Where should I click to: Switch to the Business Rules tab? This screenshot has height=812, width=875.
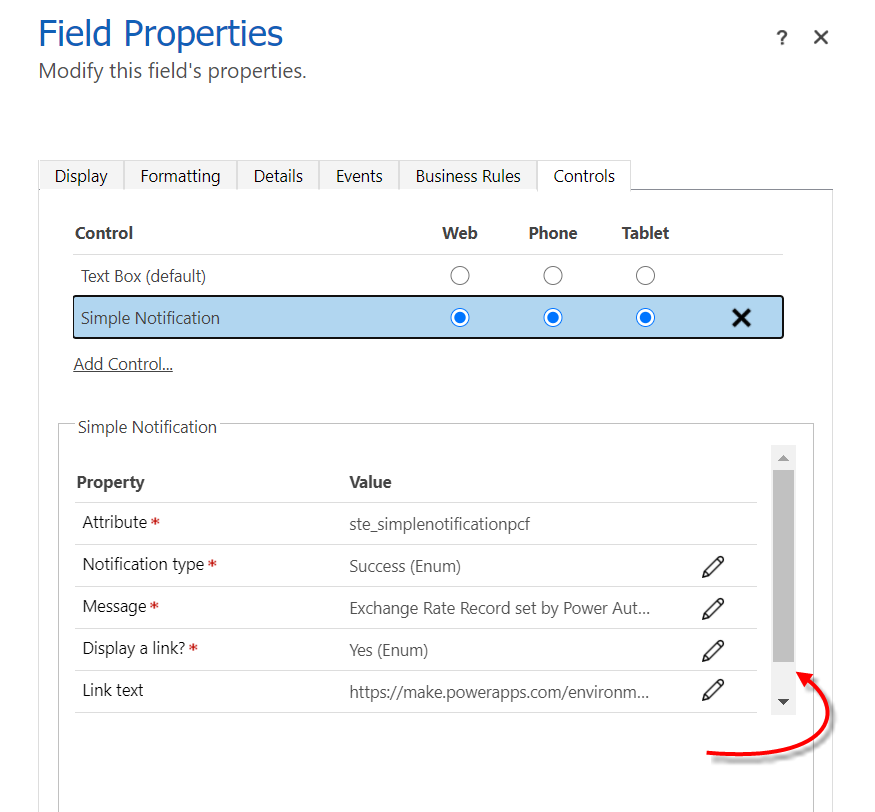tap(467, 175)
